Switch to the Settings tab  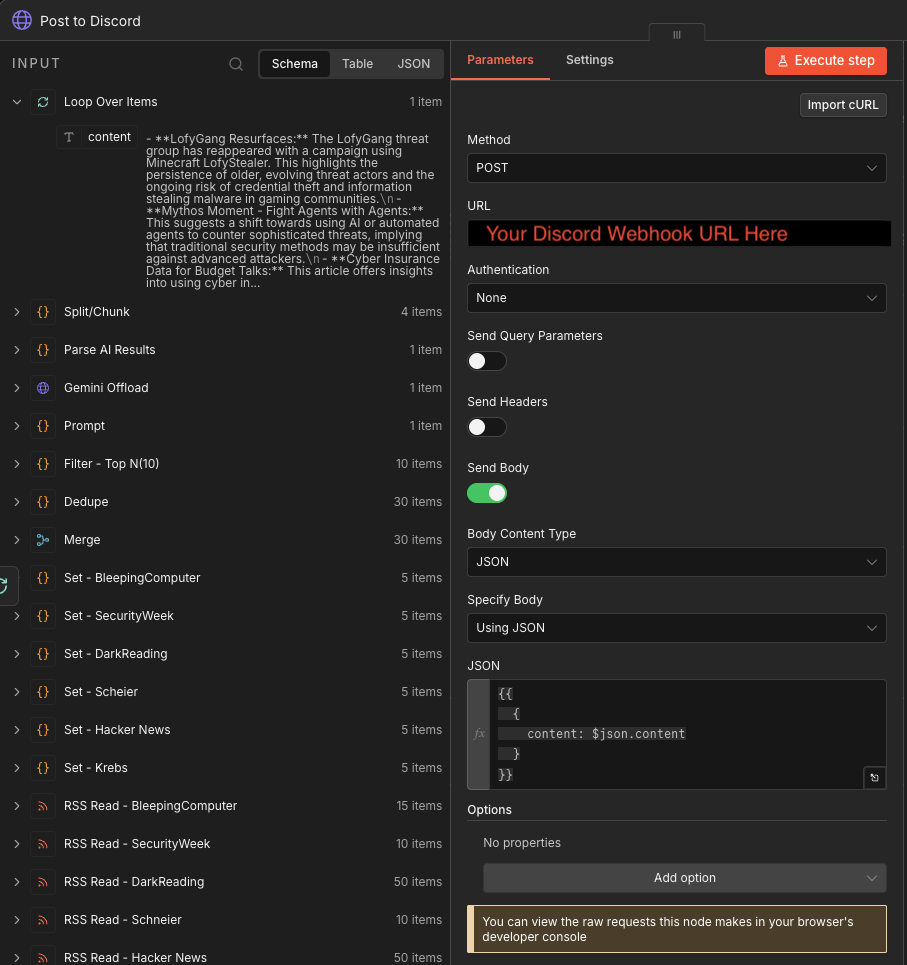click(x=589, y=60)
